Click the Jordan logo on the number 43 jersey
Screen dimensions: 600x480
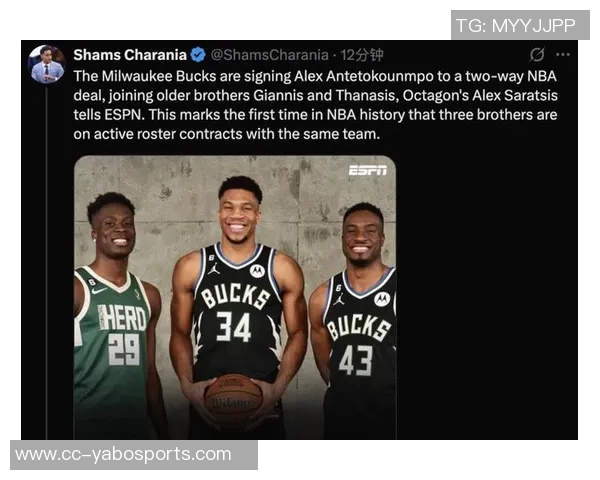(x=338, y=299)
